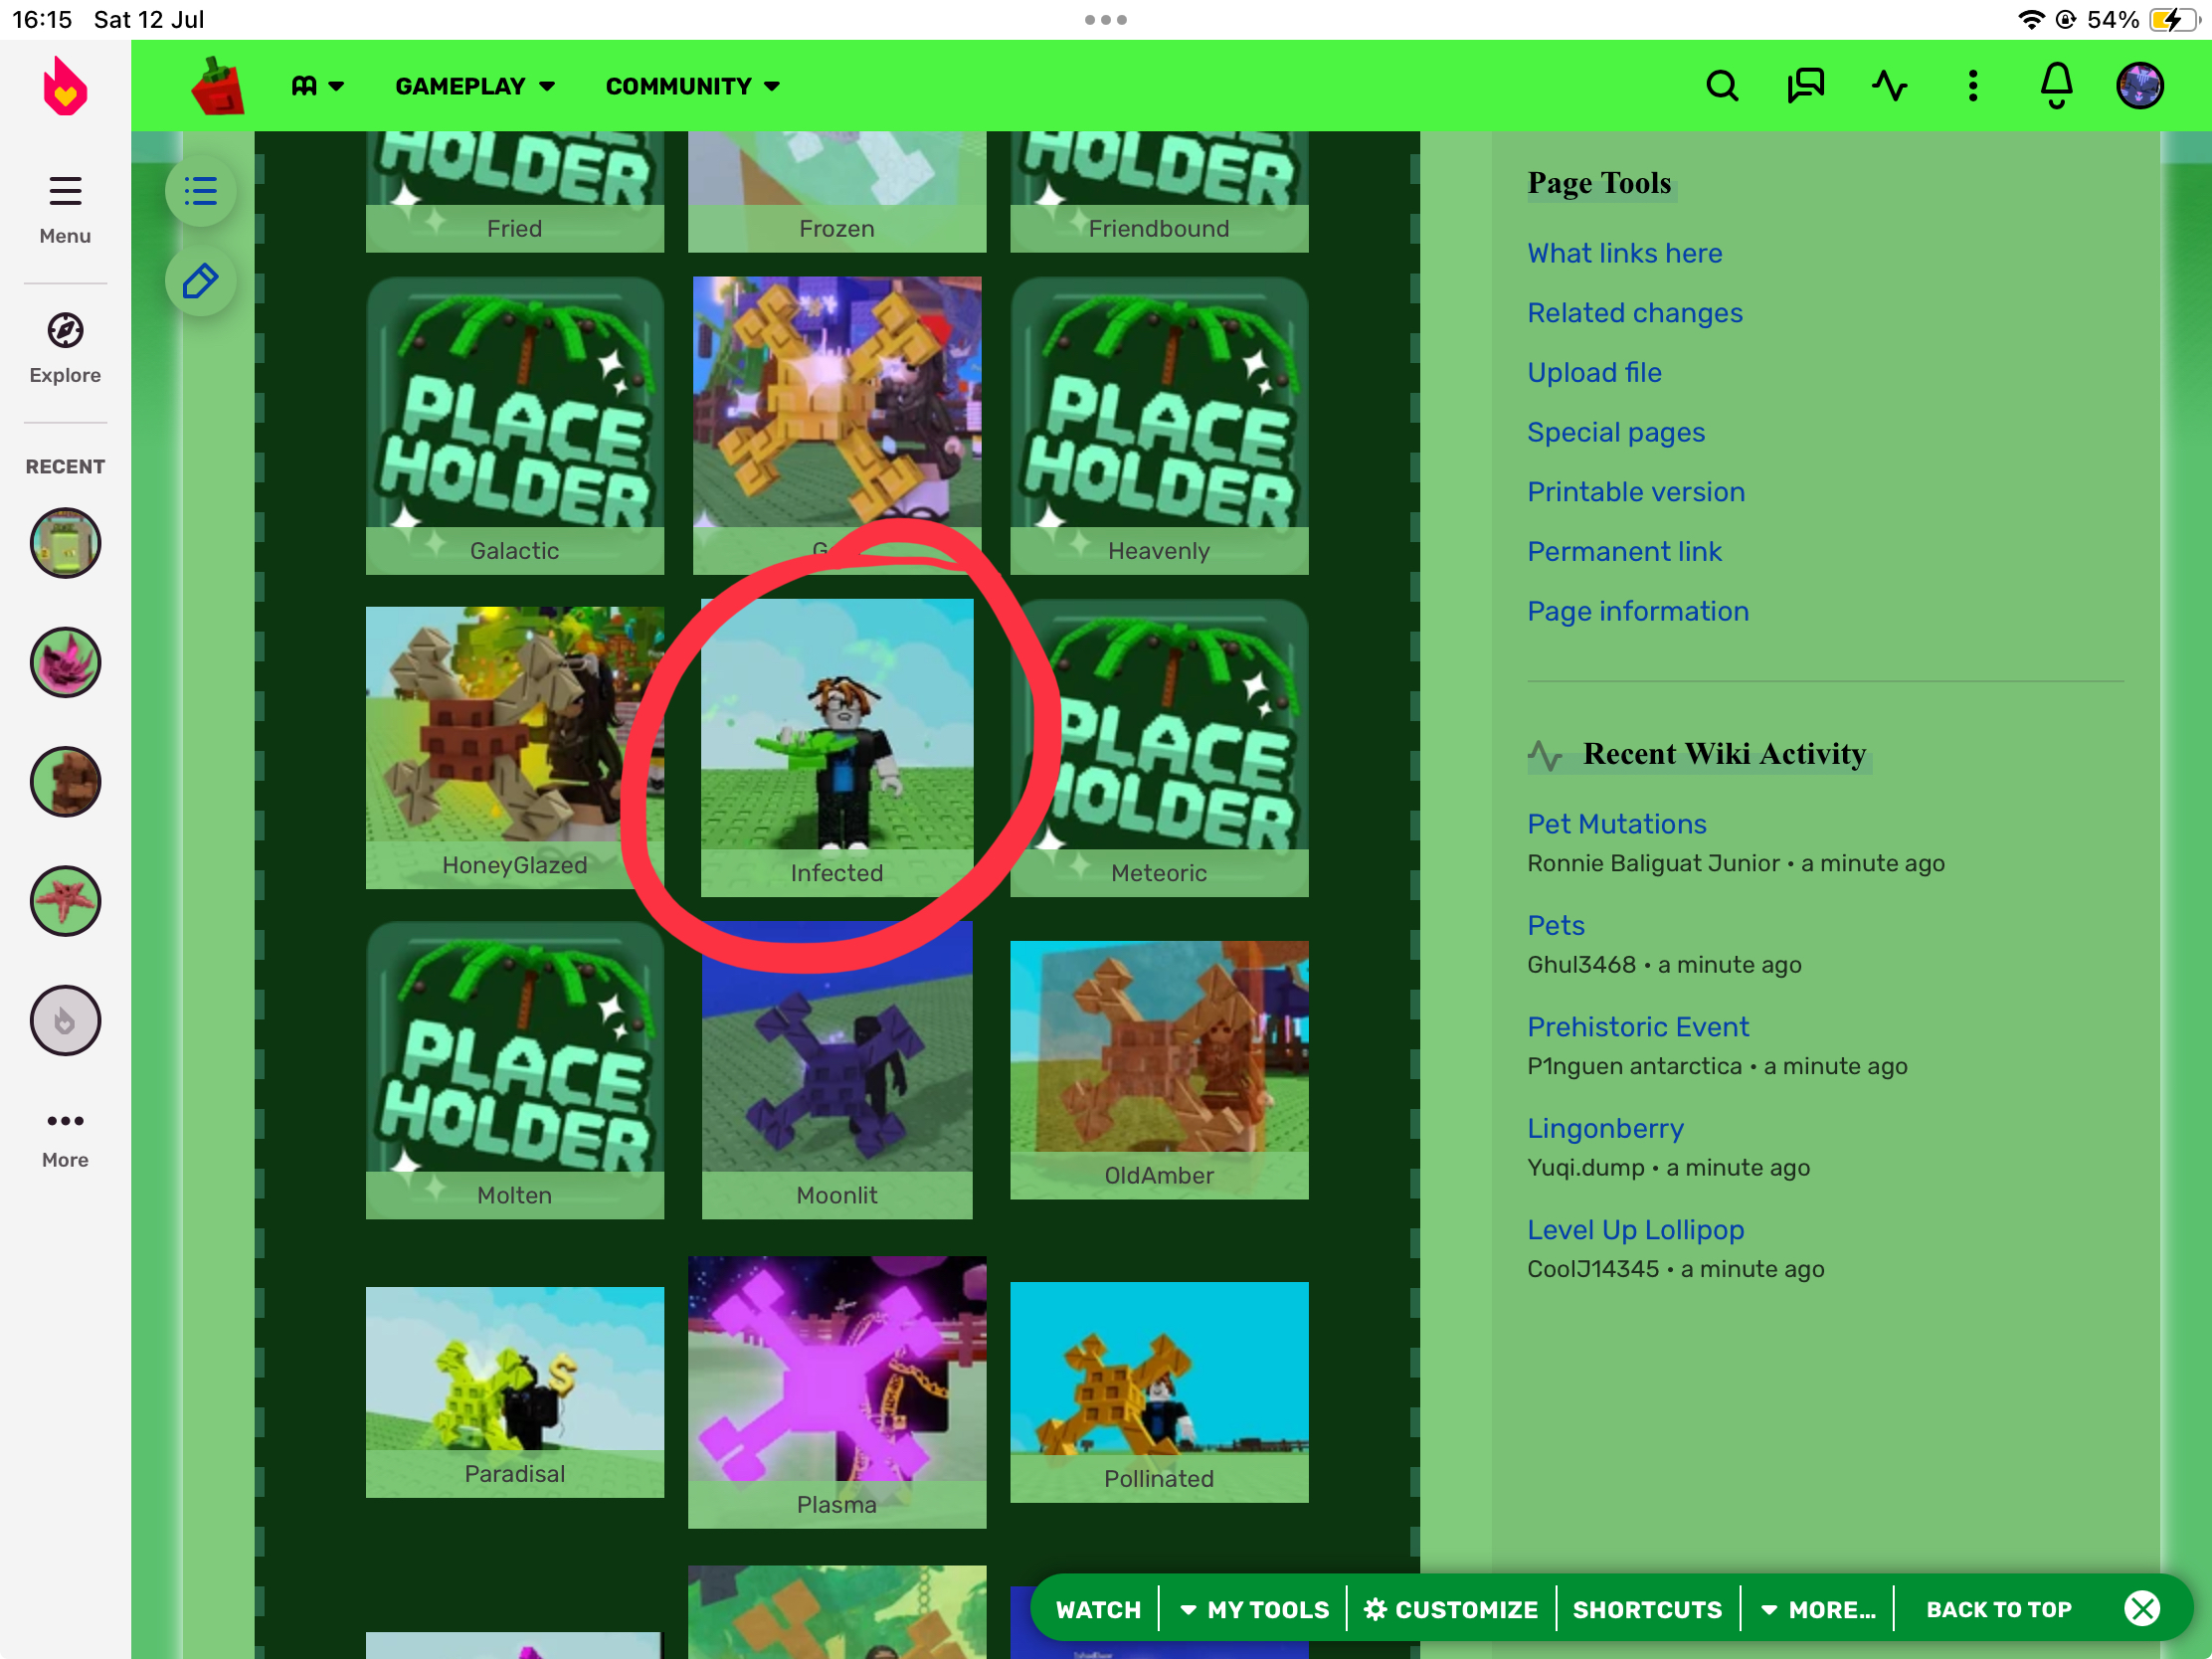Open the red starfish recent wiki icon
This screenshot has width=2212, height=1659.
click(65, 900)
